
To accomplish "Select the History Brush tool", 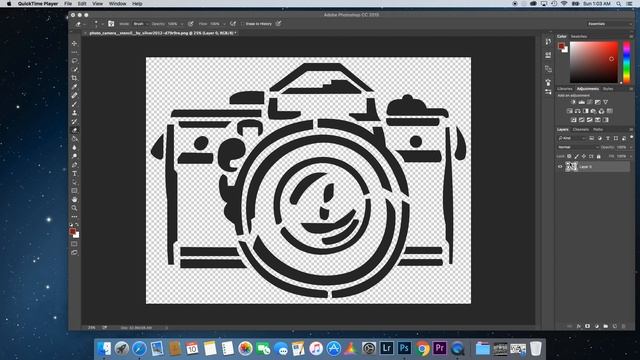I will [74, 122].
